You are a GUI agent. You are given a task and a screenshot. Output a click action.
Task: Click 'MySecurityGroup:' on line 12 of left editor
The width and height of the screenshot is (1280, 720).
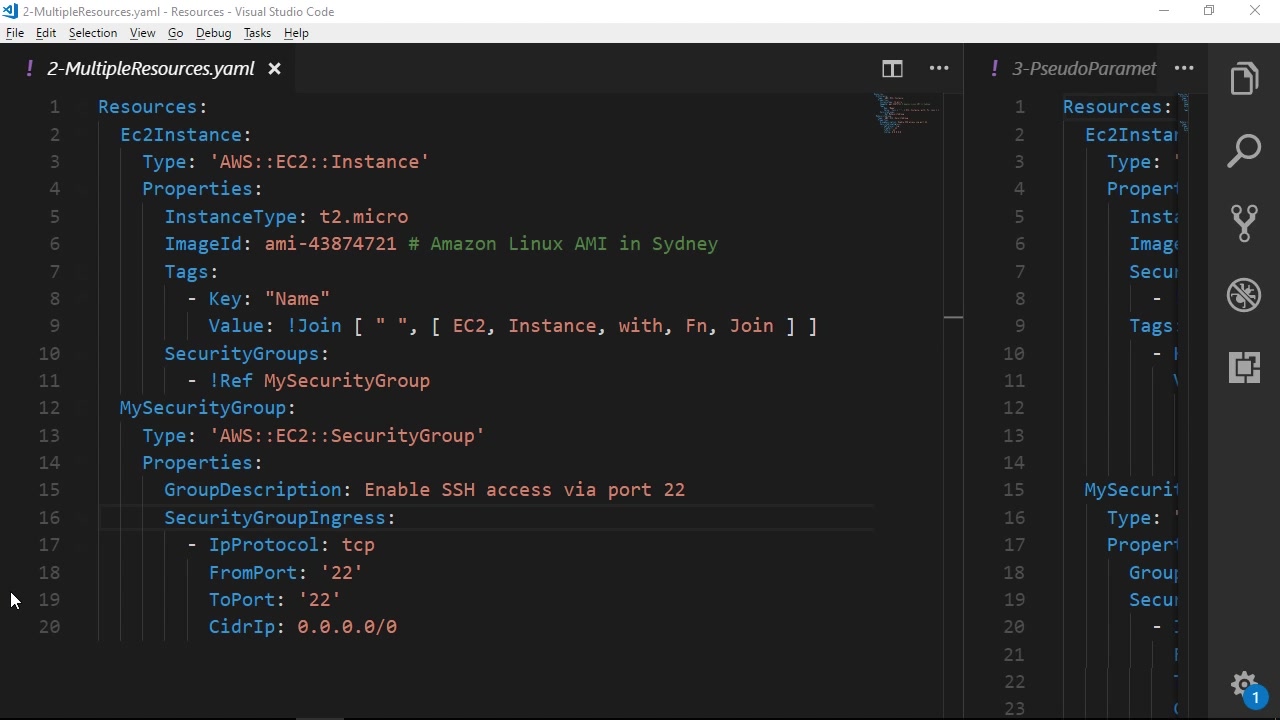[208, 408]
